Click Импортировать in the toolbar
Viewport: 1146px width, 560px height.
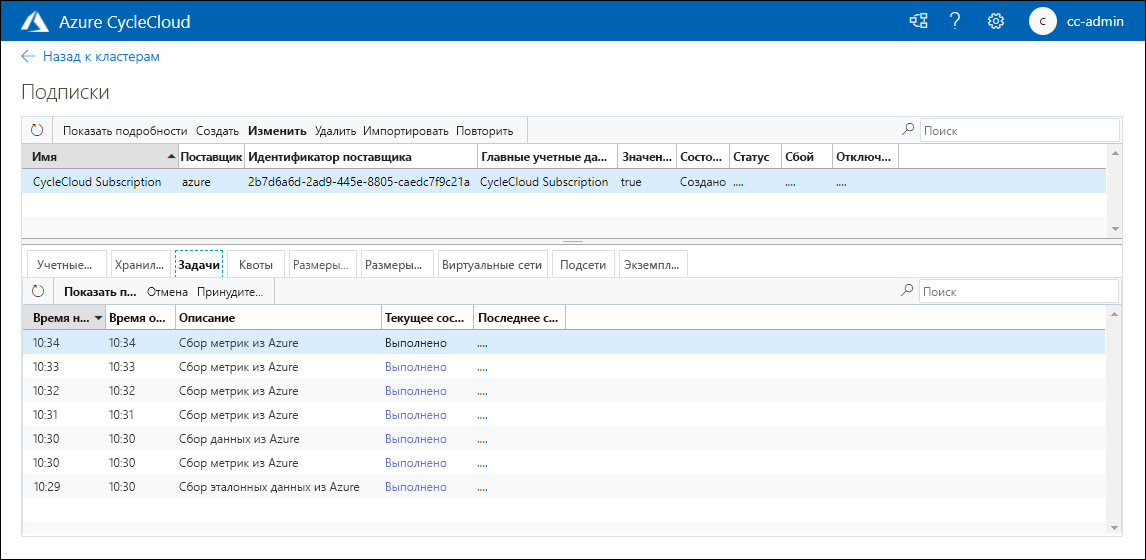[406, 131]
